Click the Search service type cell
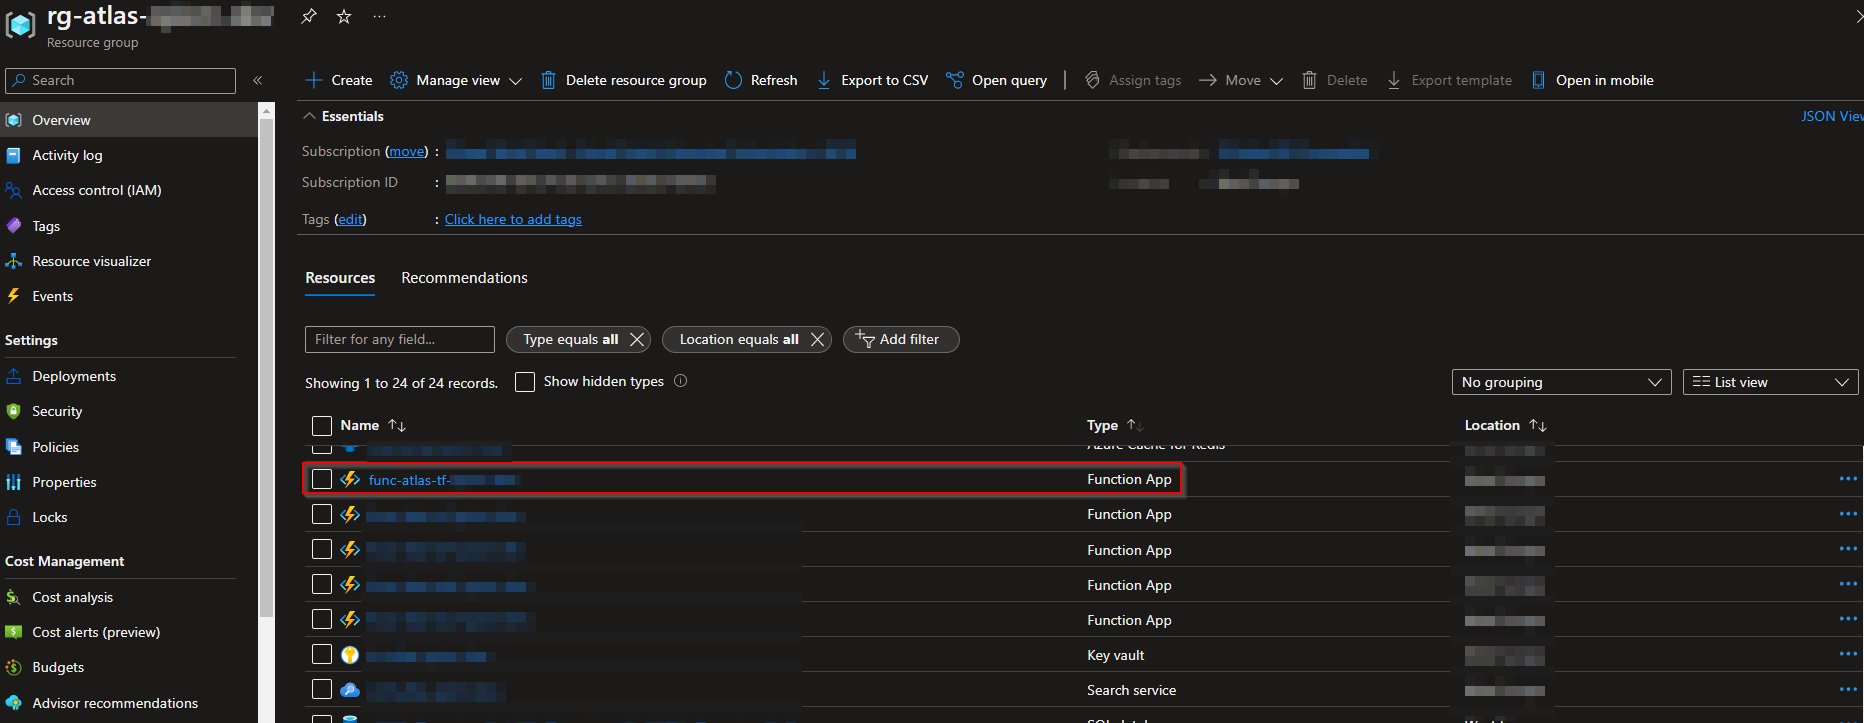This screenshot has width=1864, height=723. tap(1131, 690)
